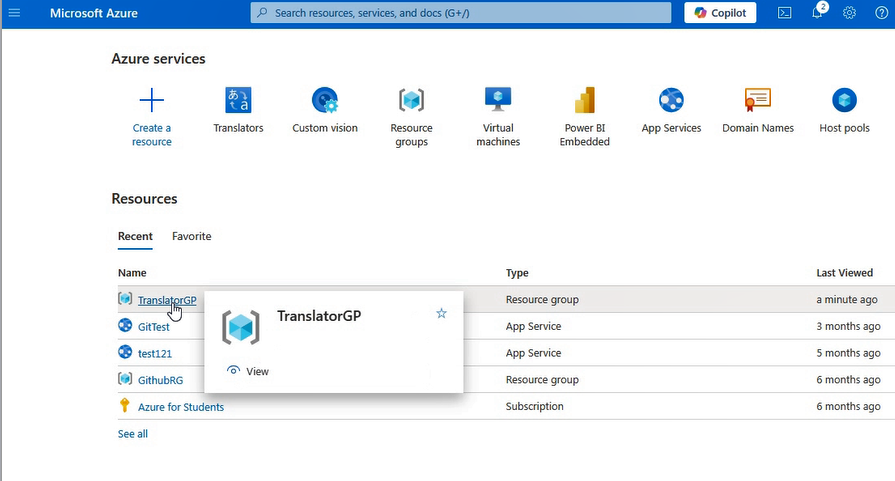The image size is (895, 481).
Task: Open the test121 resource link
Action: [155, 354]
